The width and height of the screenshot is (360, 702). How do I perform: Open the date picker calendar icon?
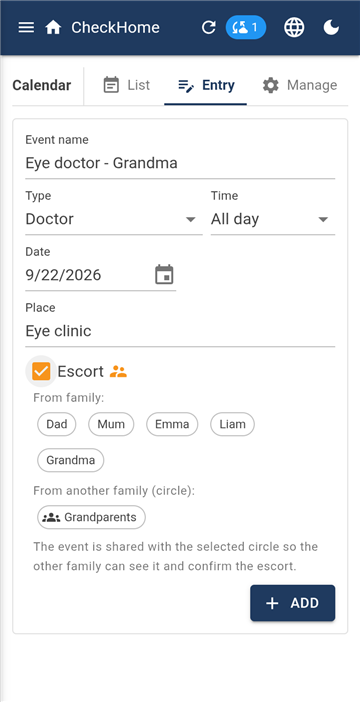pos(164,274)
